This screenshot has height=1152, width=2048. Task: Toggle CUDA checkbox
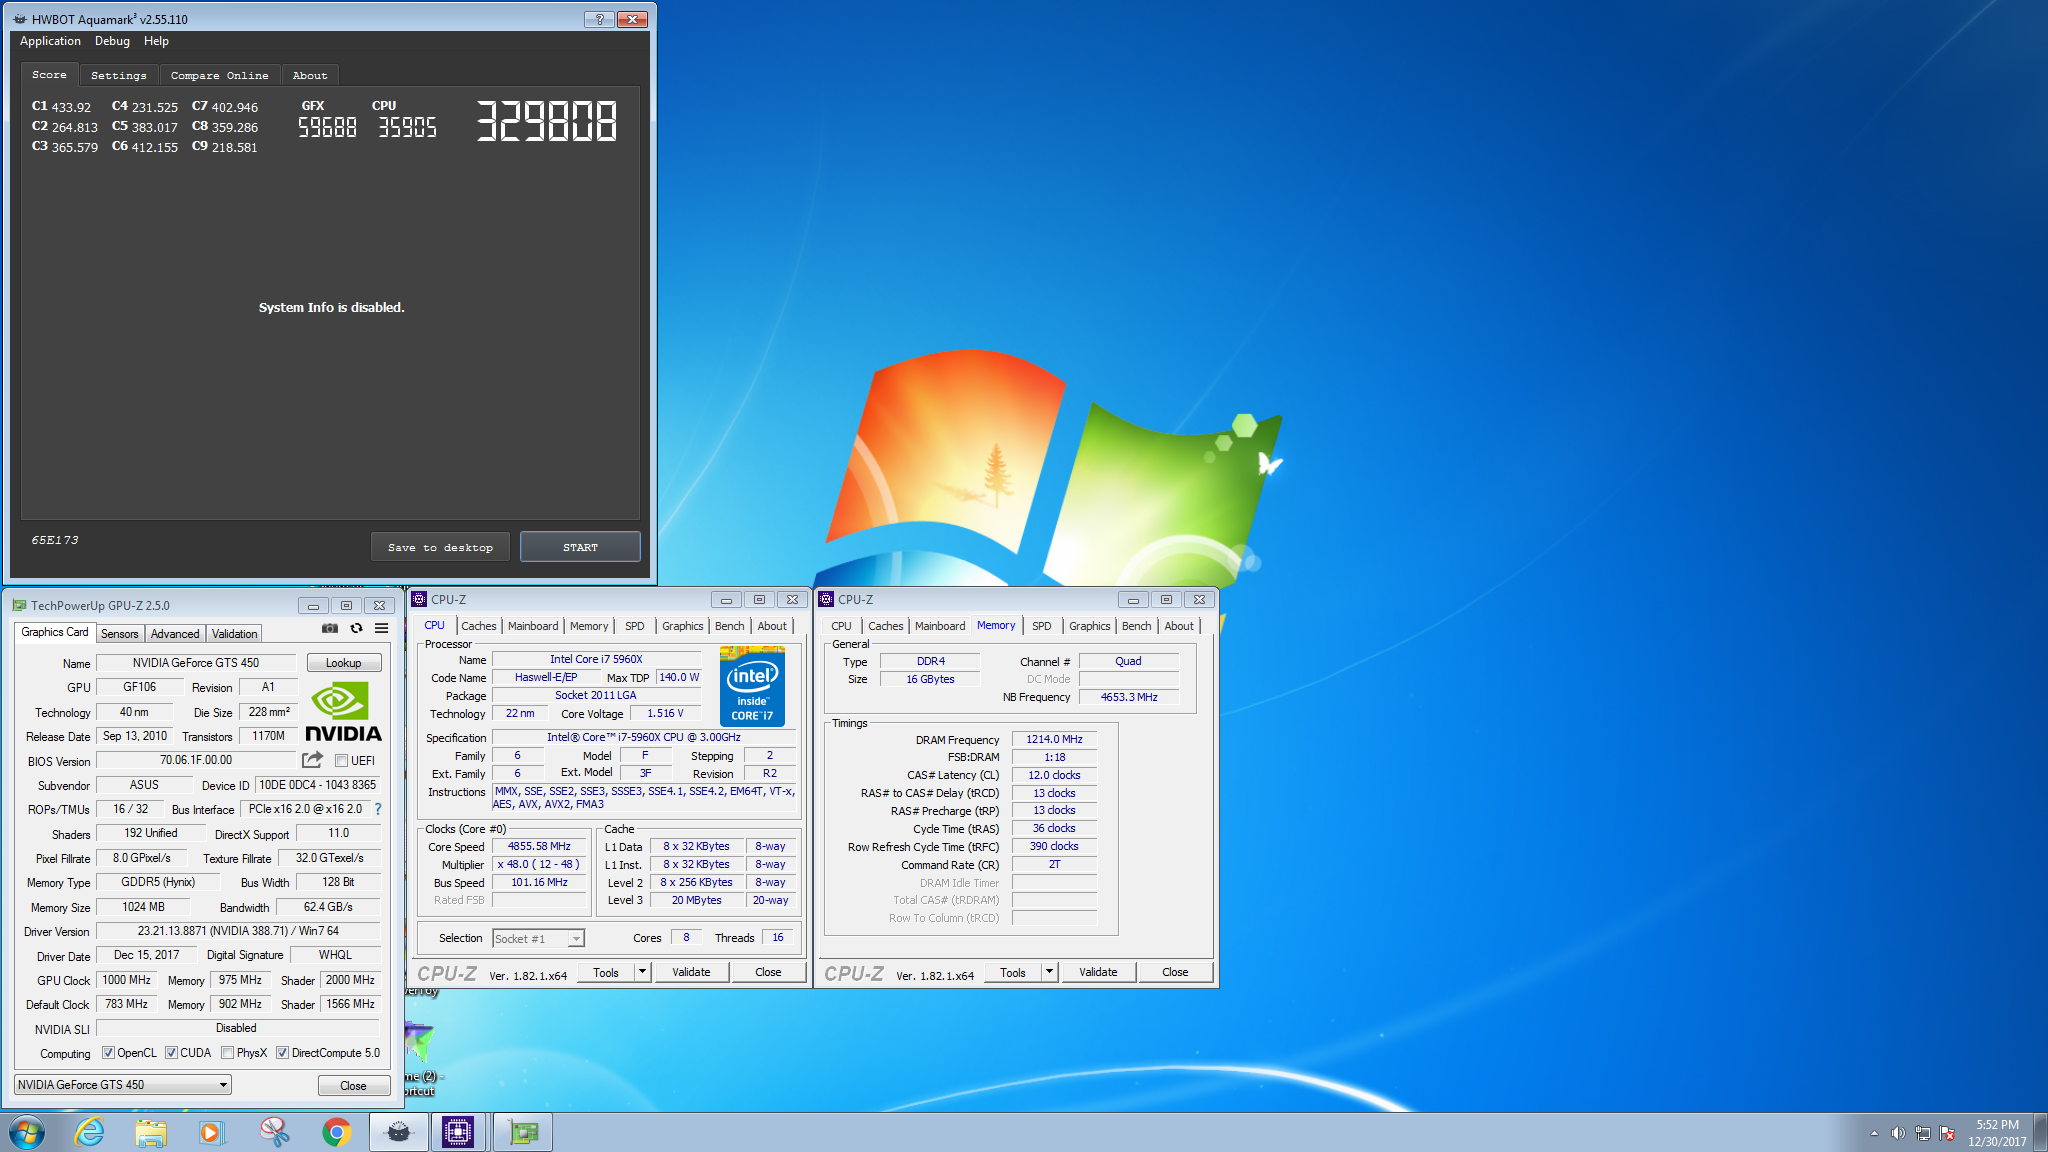point(171,1052)
